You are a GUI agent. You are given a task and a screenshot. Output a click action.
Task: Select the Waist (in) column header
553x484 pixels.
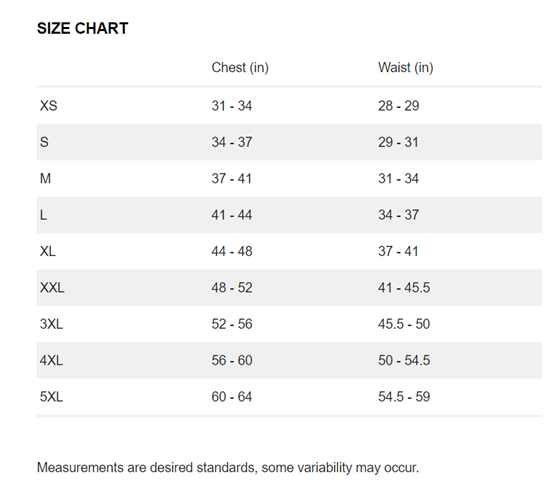[x=406, y=67]
